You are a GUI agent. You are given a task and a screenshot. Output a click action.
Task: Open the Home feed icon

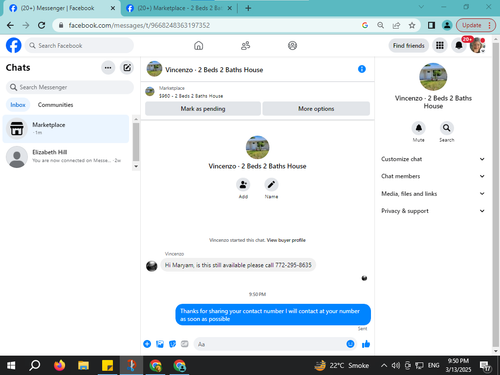(x=199, y=45)
